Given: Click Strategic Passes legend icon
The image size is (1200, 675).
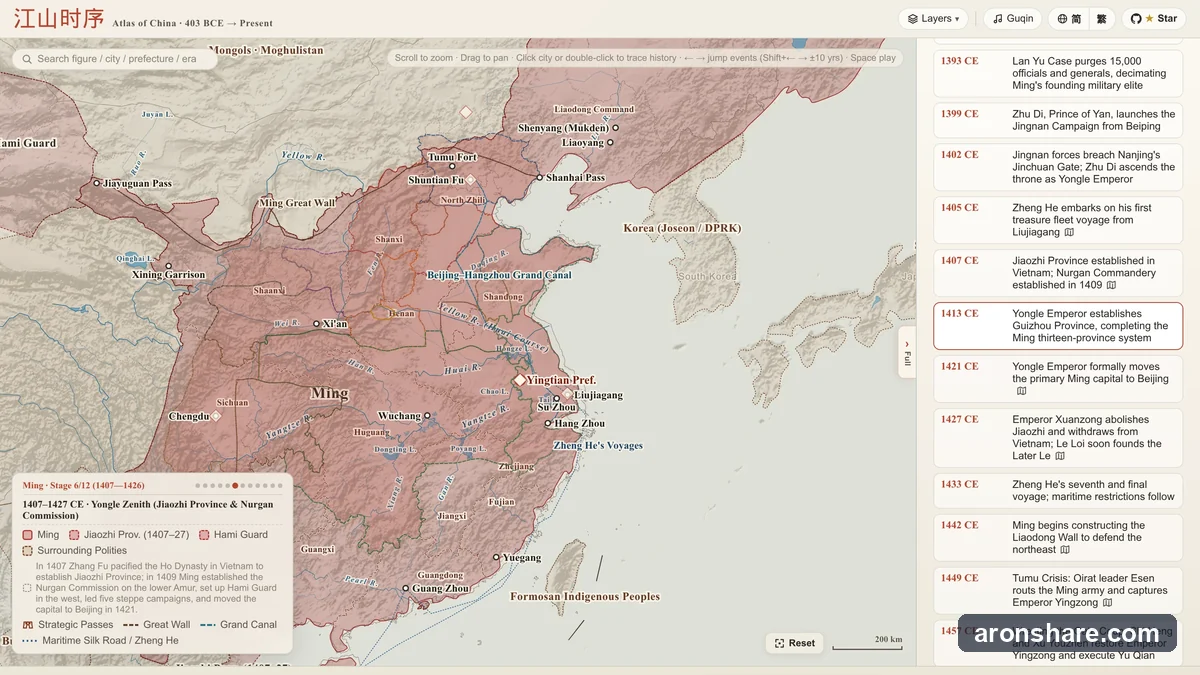Looking at the screenshot, I should point(28,625).
